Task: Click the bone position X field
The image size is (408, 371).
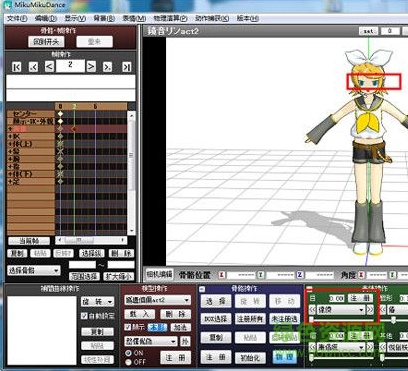Action: tap(241, 275)
